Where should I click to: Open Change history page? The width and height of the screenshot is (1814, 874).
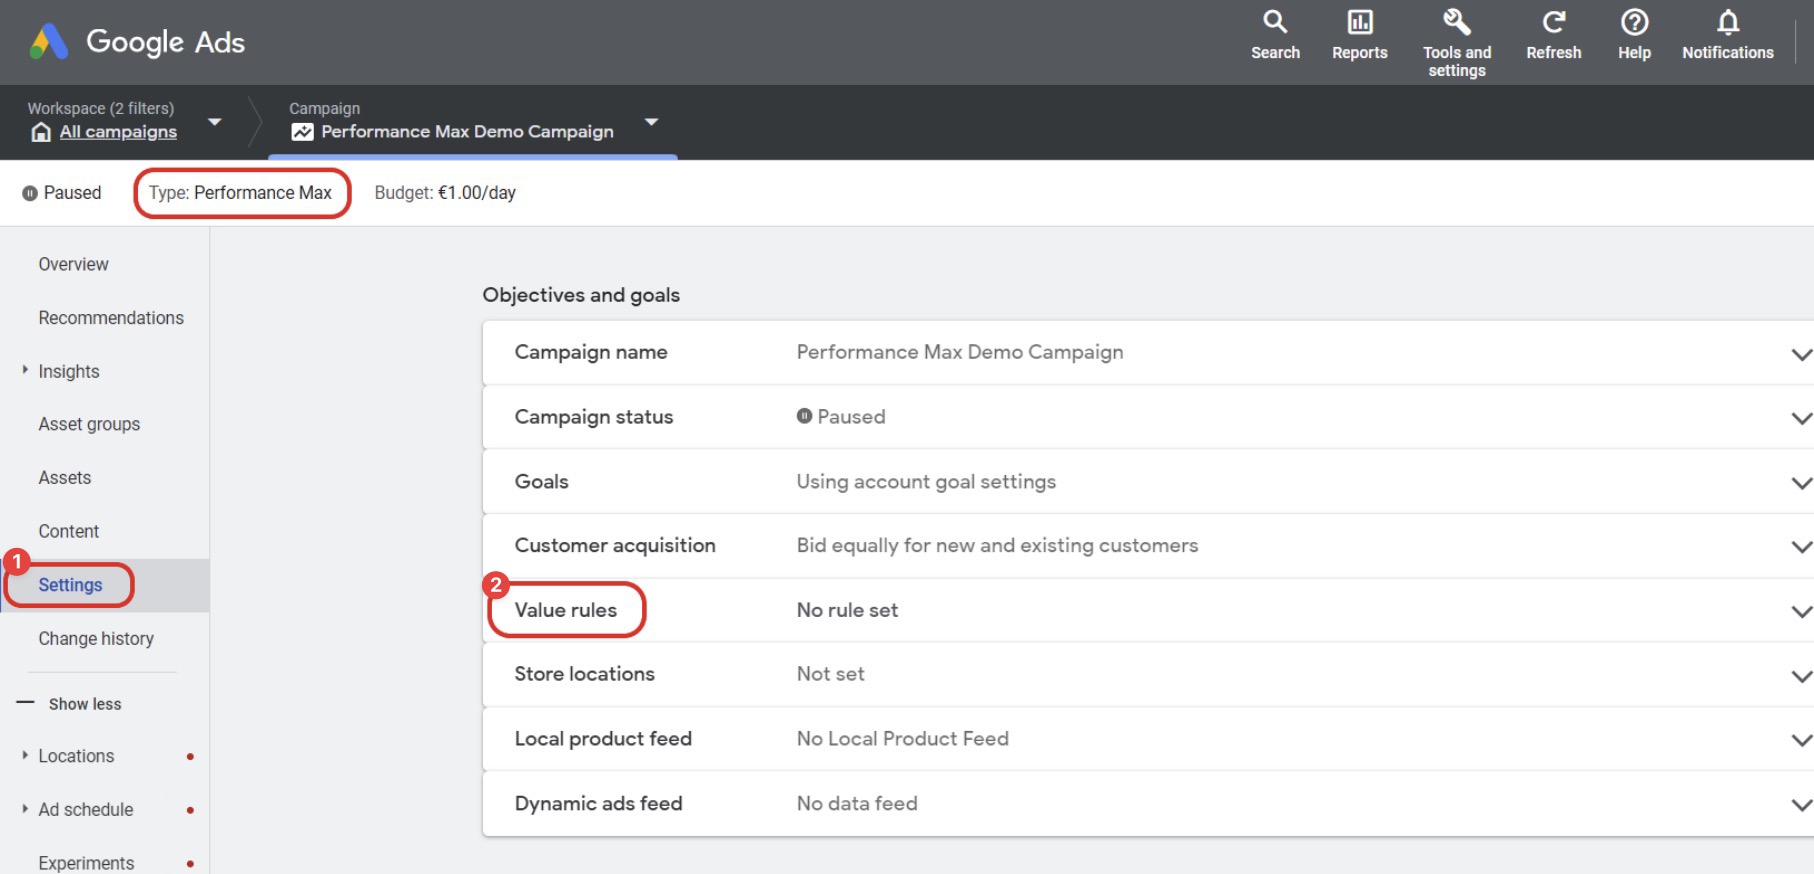click(x=96, y=638)
